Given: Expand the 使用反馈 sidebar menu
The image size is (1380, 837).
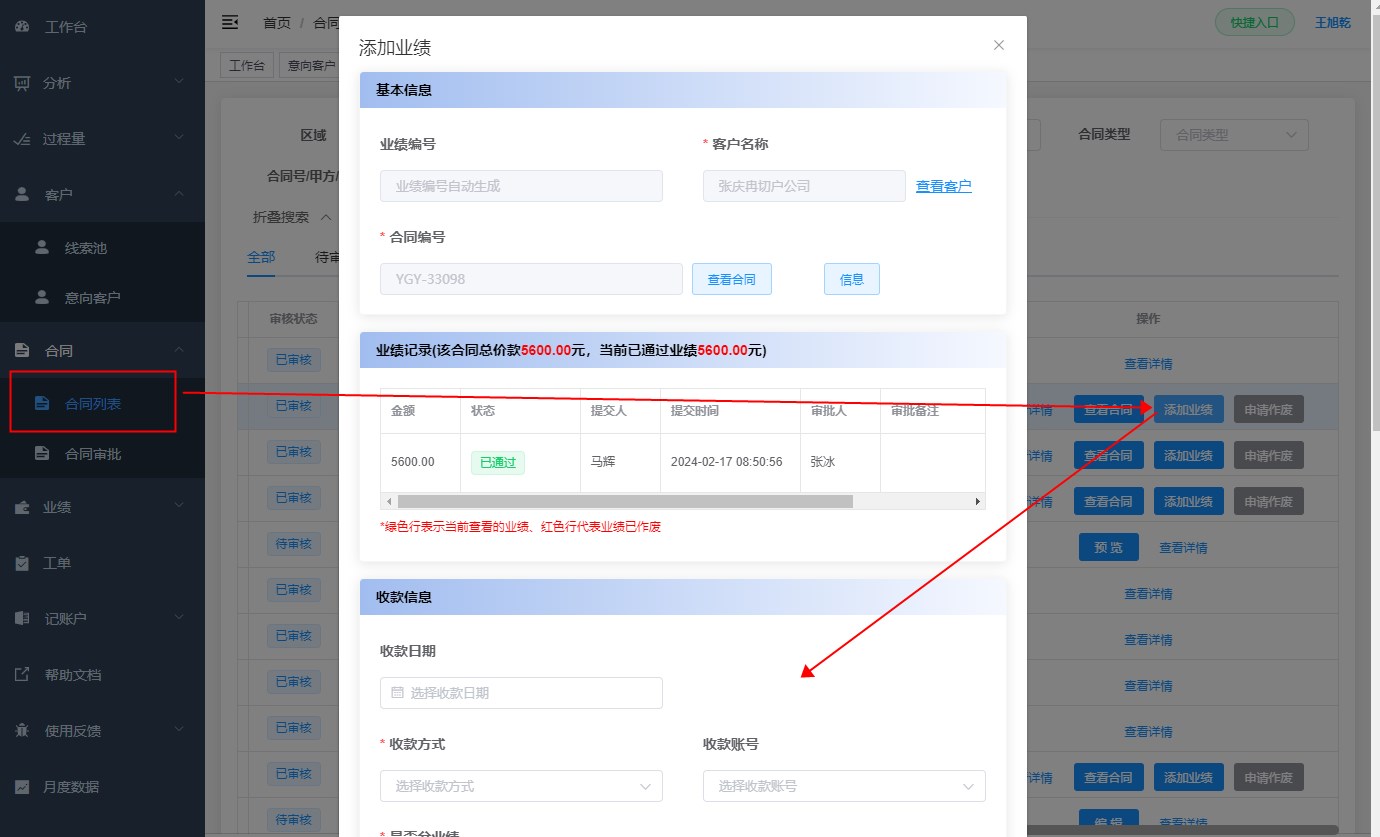Looking at the screenshot, I should tap(178, 729).
